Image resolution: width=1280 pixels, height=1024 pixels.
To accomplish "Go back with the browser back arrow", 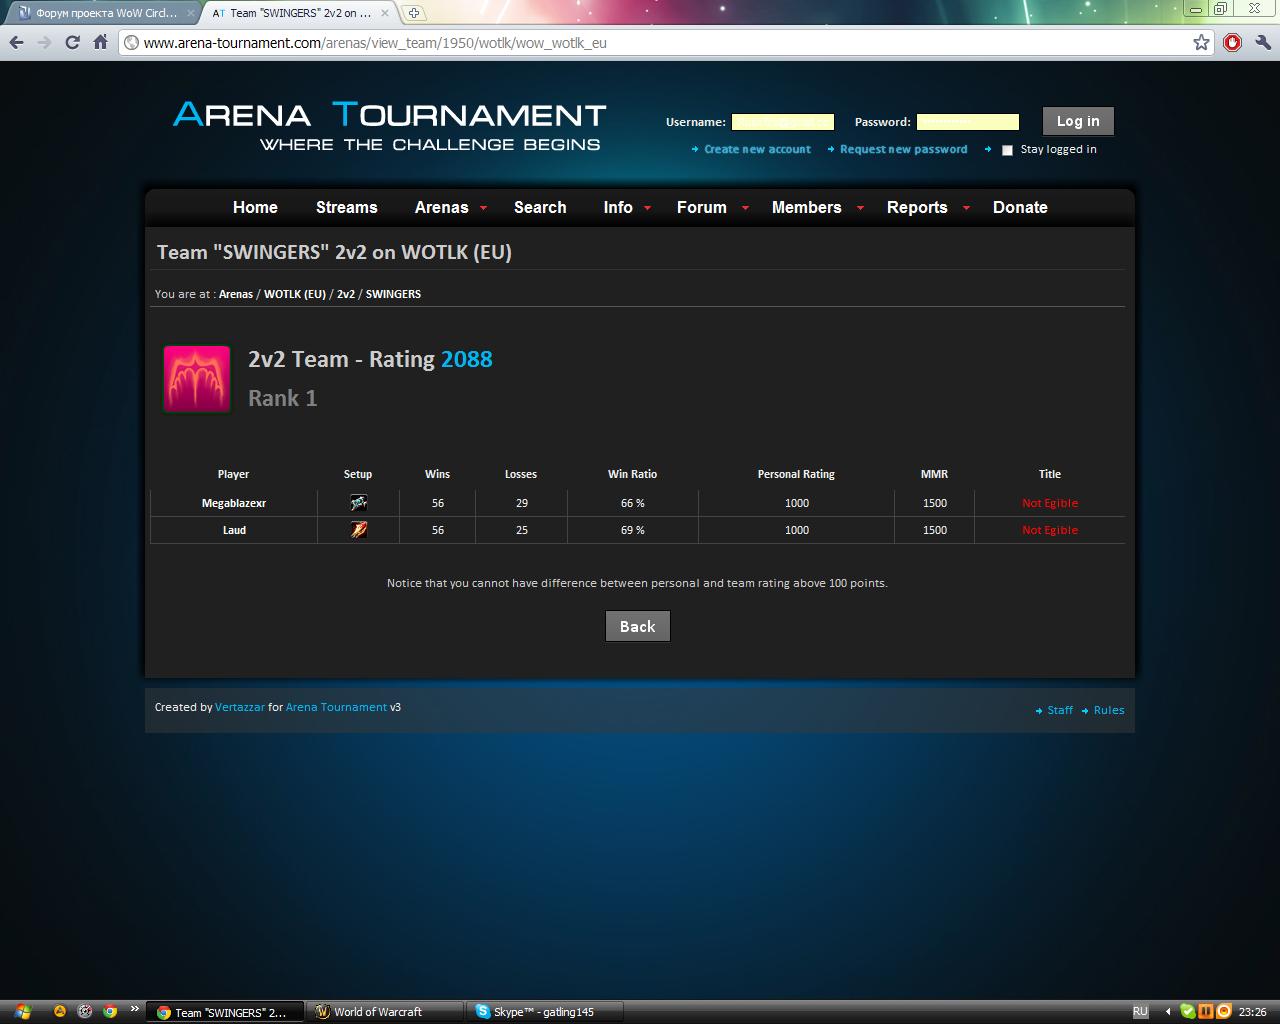I will click(16, 42).
